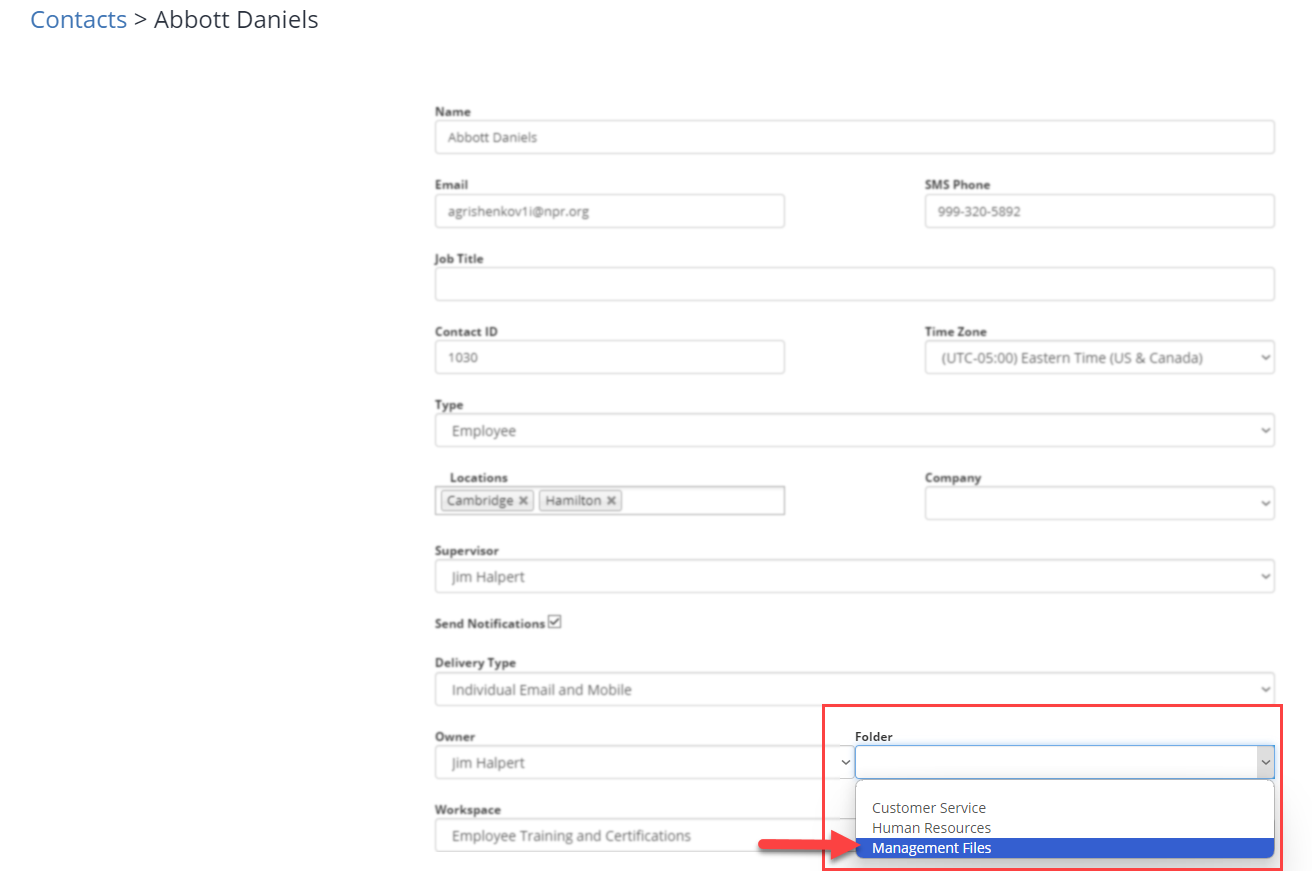Open the Contacts breadcrumb link

(78, 19)
